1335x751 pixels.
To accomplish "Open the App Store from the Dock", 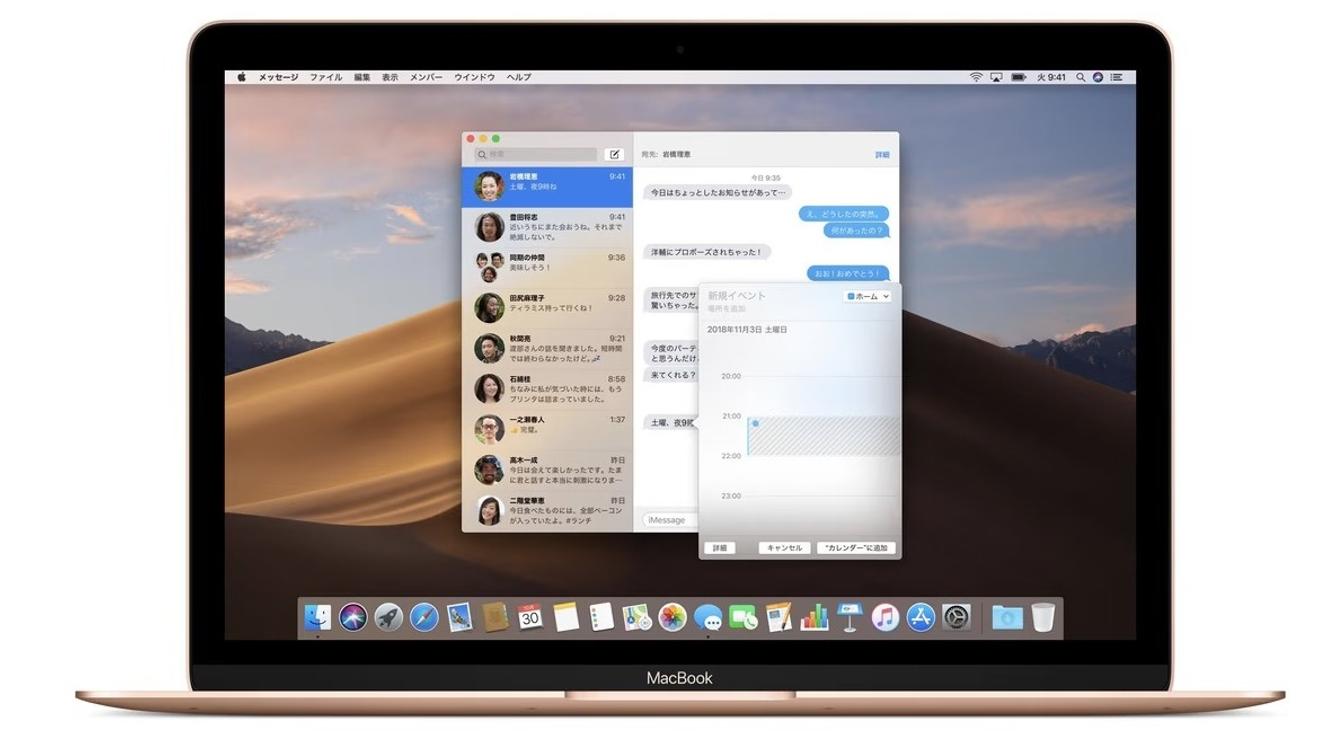I will (x=920, y=617).
